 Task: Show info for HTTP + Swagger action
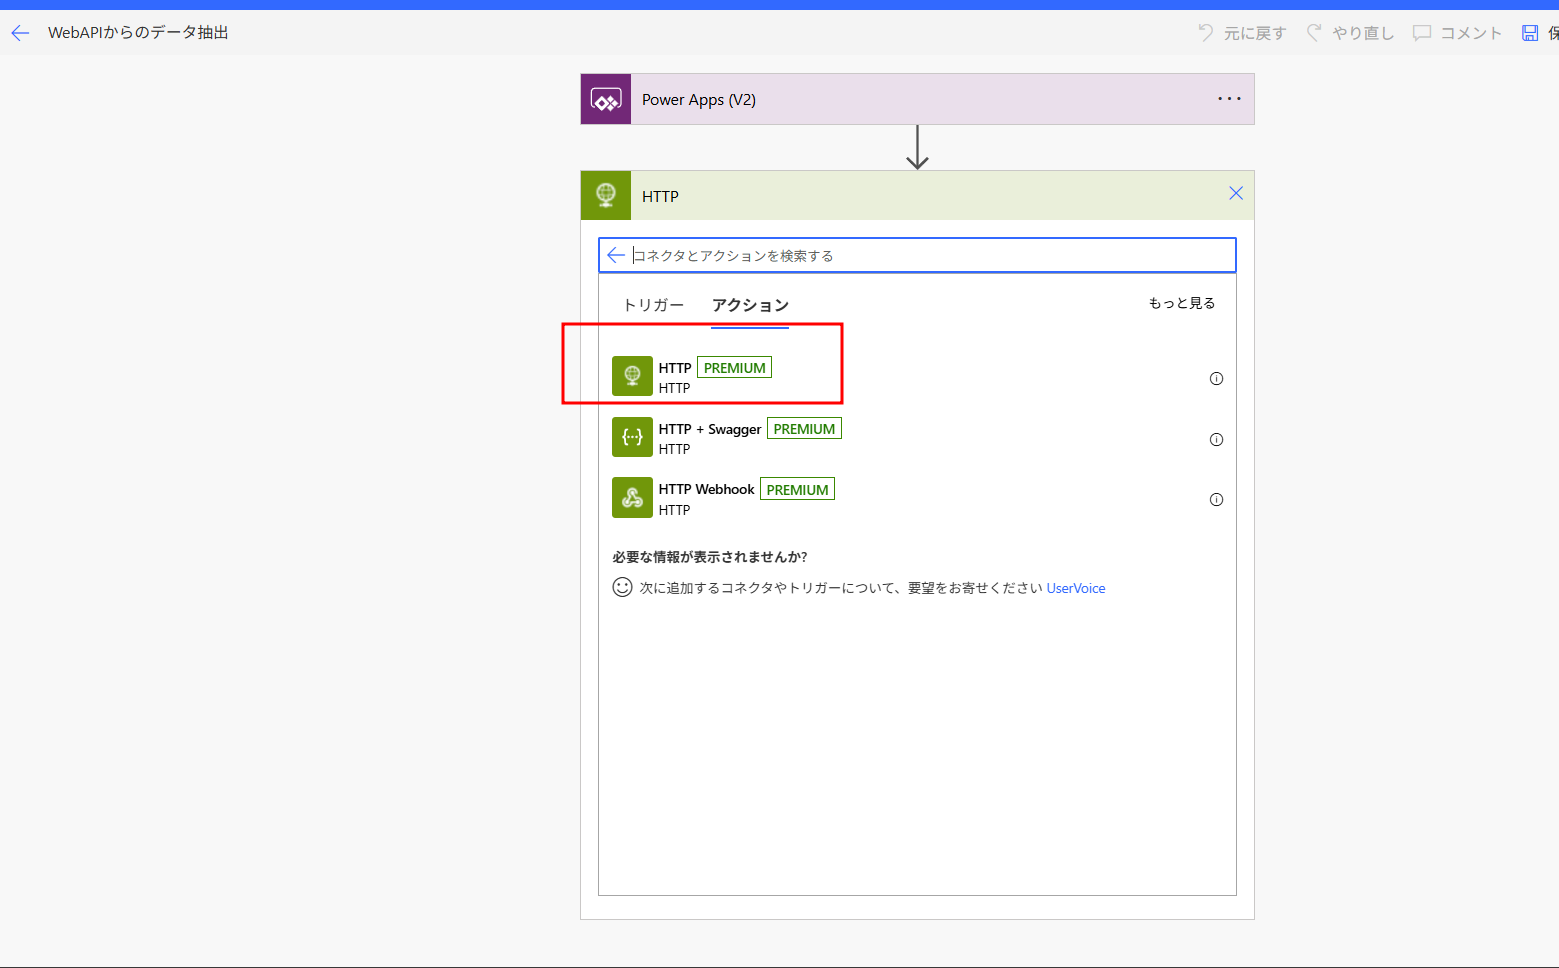pyautogui.click(x=1216, y=439)
